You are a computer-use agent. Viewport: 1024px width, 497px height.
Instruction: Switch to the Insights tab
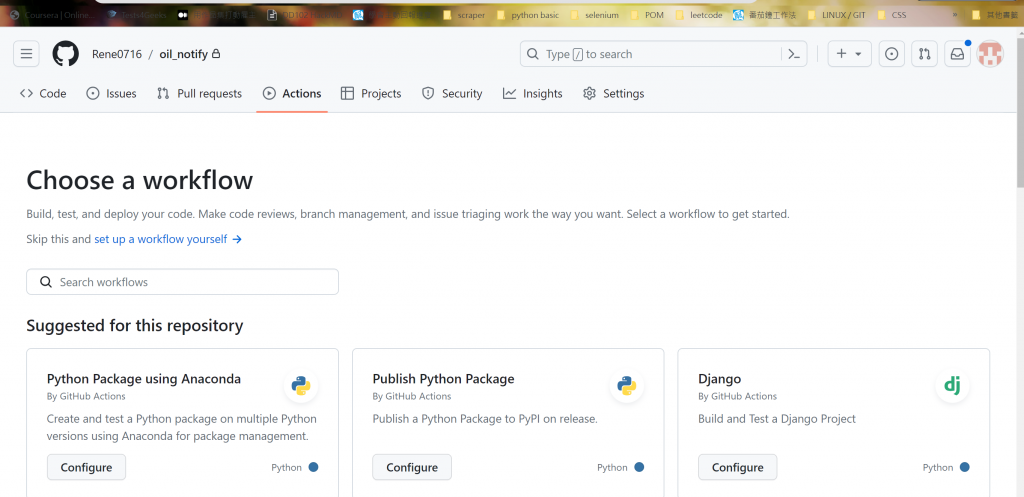533,94
